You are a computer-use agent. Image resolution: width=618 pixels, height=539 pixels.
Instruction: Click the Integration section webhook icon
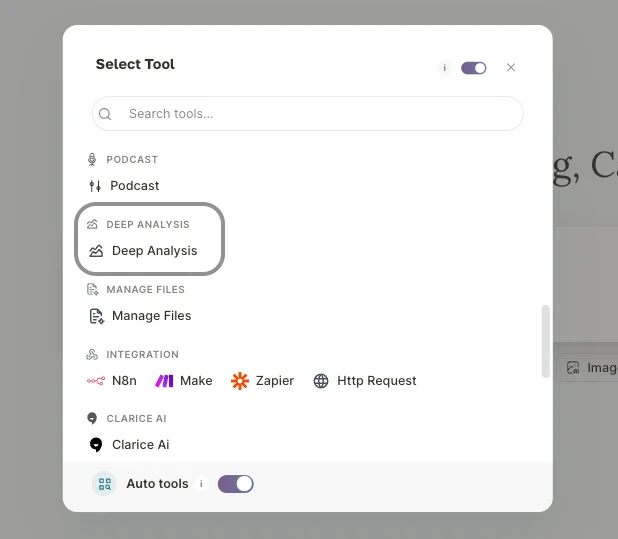92,355
